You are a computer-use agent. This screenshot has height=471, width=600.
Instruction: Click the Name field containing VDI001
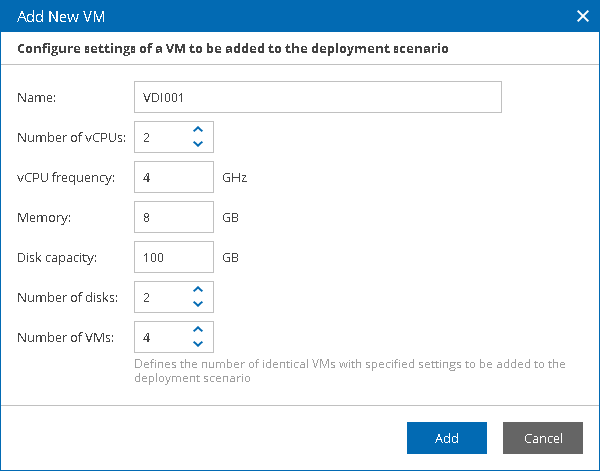tap(317, 98)
